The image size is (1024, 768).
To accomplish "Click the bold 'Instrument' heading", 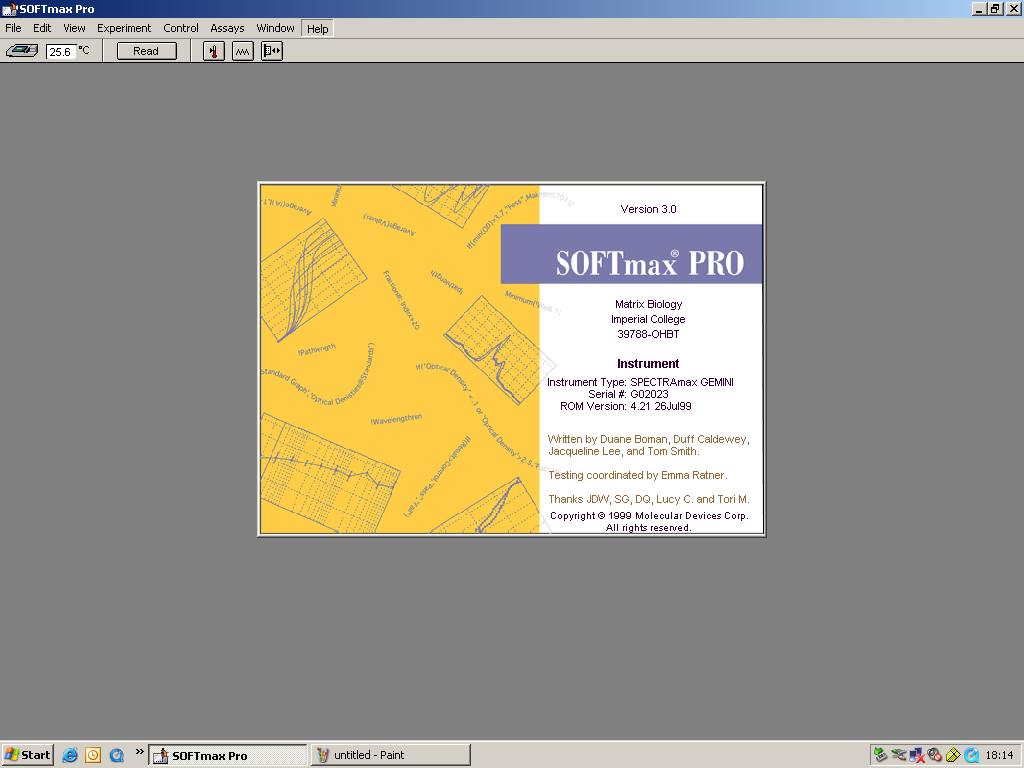I will point(648,364).
